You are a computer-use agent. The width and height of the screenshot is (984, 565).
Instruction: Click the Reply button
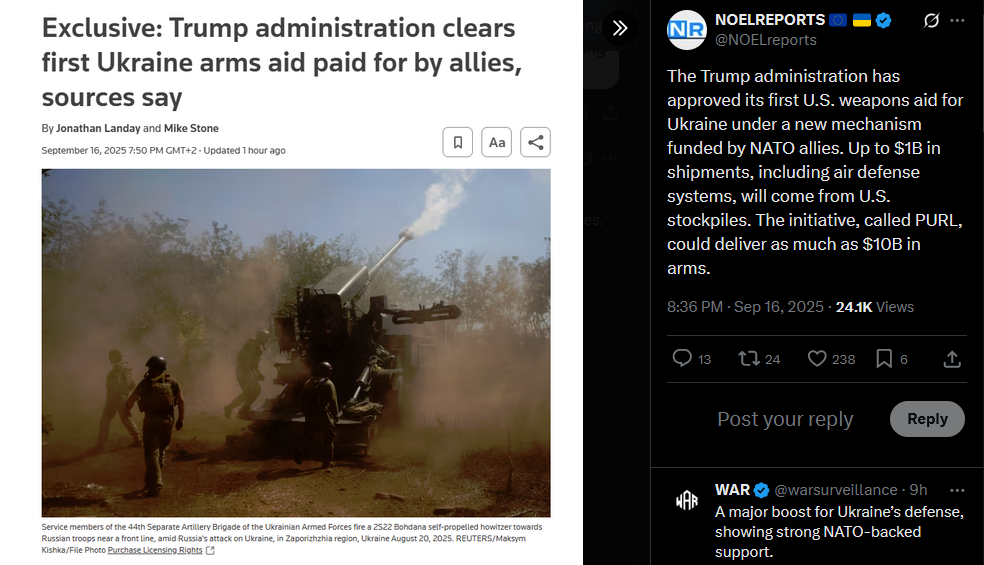pos(927,419)
